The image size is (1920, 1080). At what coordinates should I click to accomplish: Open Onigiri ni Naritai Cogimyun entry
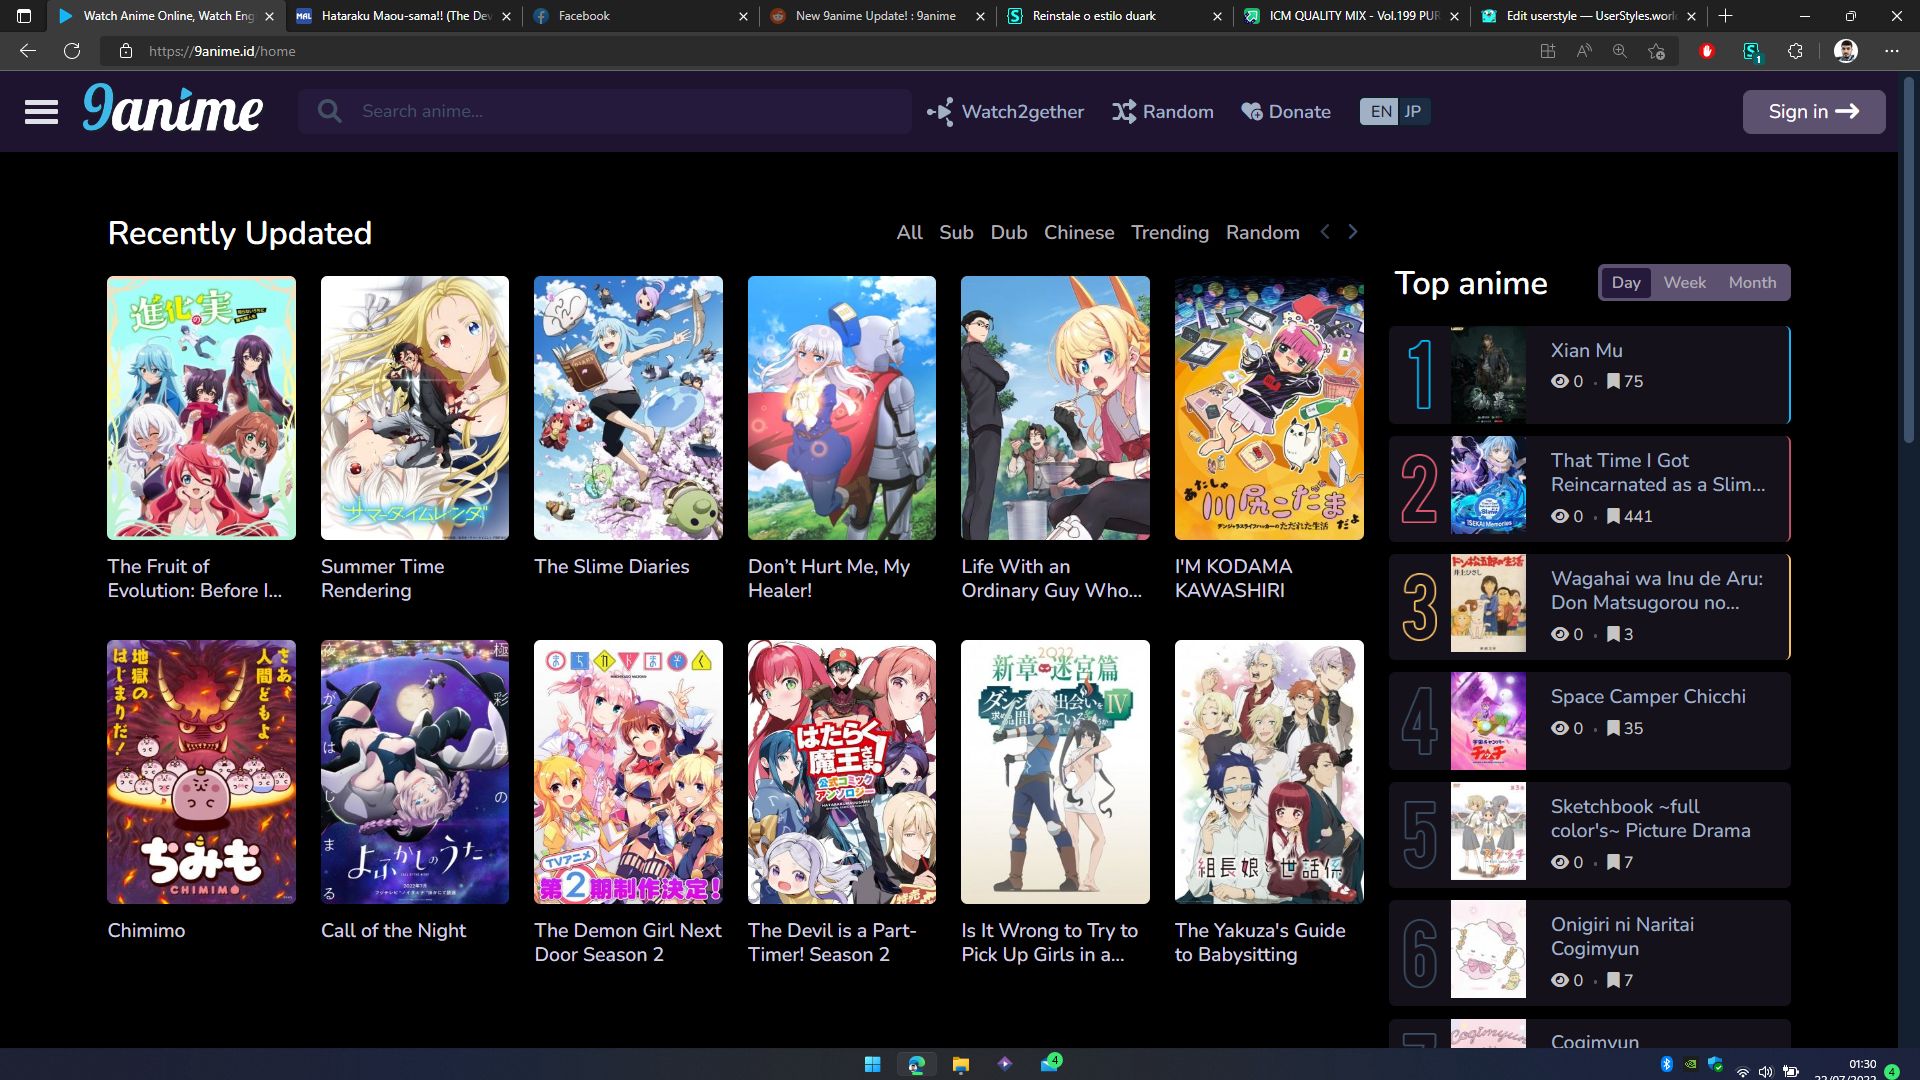click(x=1589, y=953)
